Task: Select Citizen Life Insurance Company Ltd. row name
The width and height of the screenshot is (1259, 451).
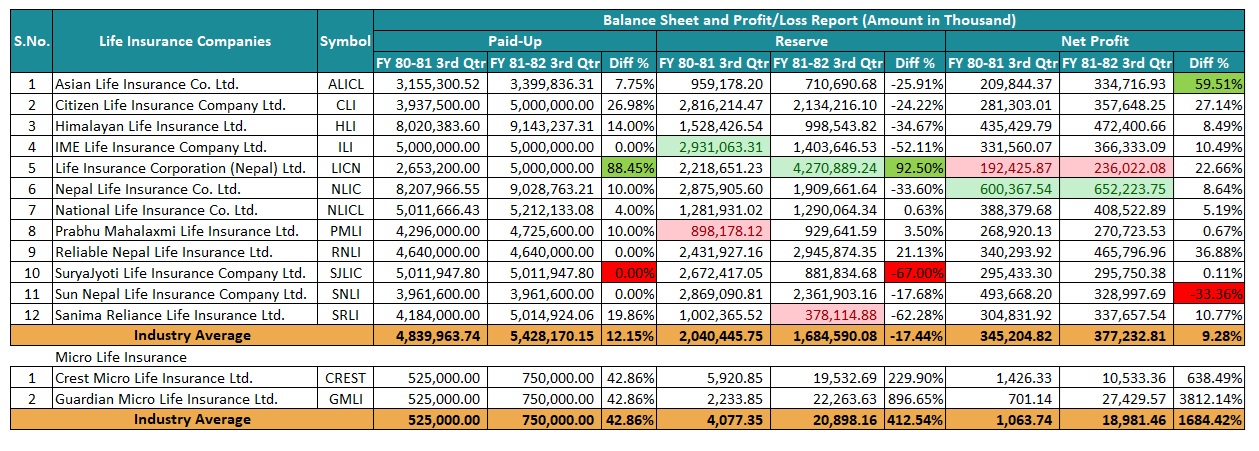Action: 184,104
